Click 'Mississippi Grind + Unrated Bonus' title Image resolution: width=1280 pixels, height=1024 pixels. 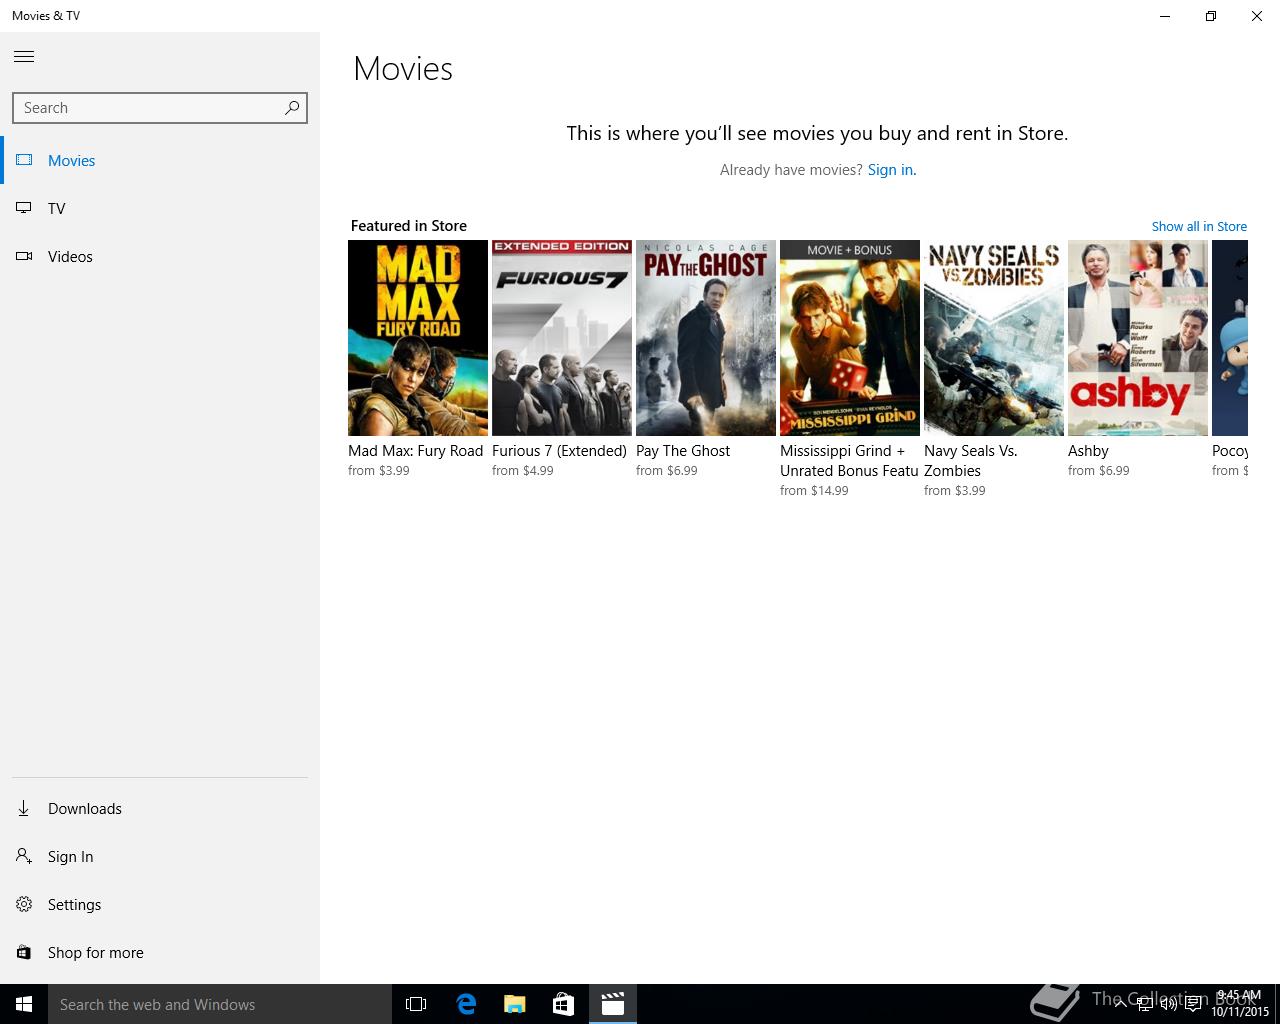pyautogui.click(x=849, y=461)
